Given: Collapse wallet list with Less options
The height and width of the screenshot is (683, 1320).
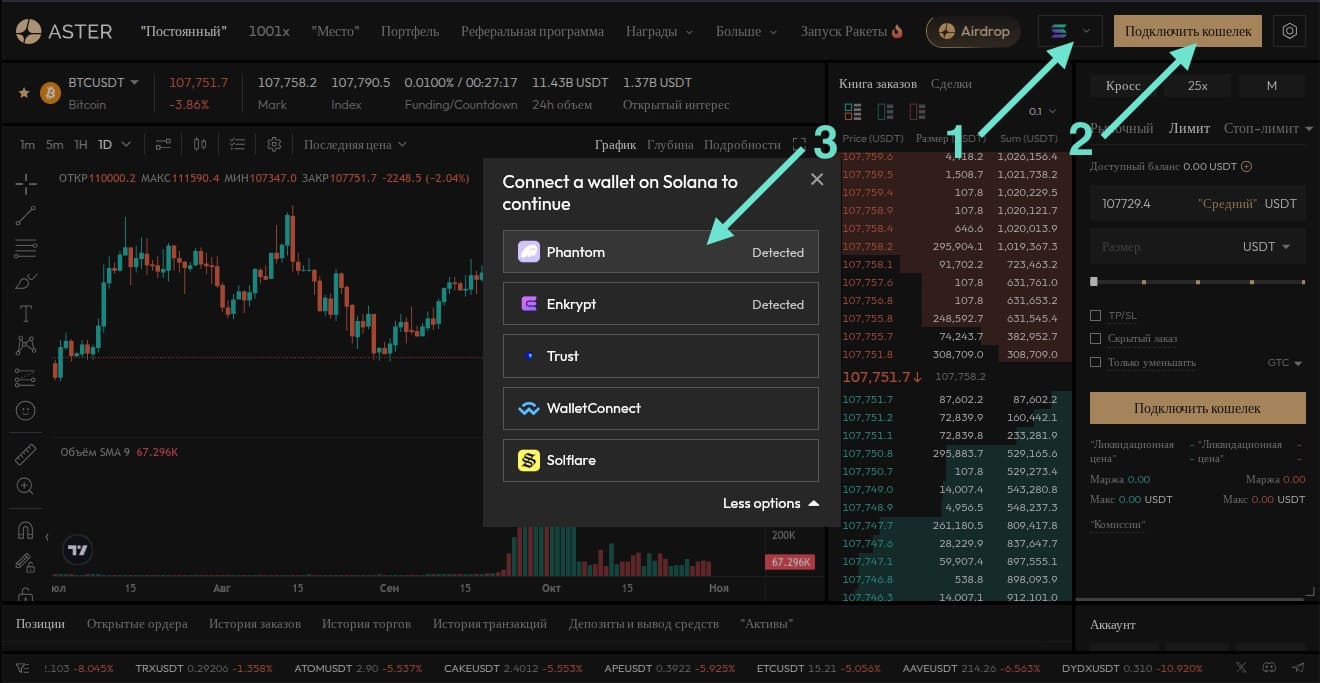Looking at the screenshot, I should [771, 503].
